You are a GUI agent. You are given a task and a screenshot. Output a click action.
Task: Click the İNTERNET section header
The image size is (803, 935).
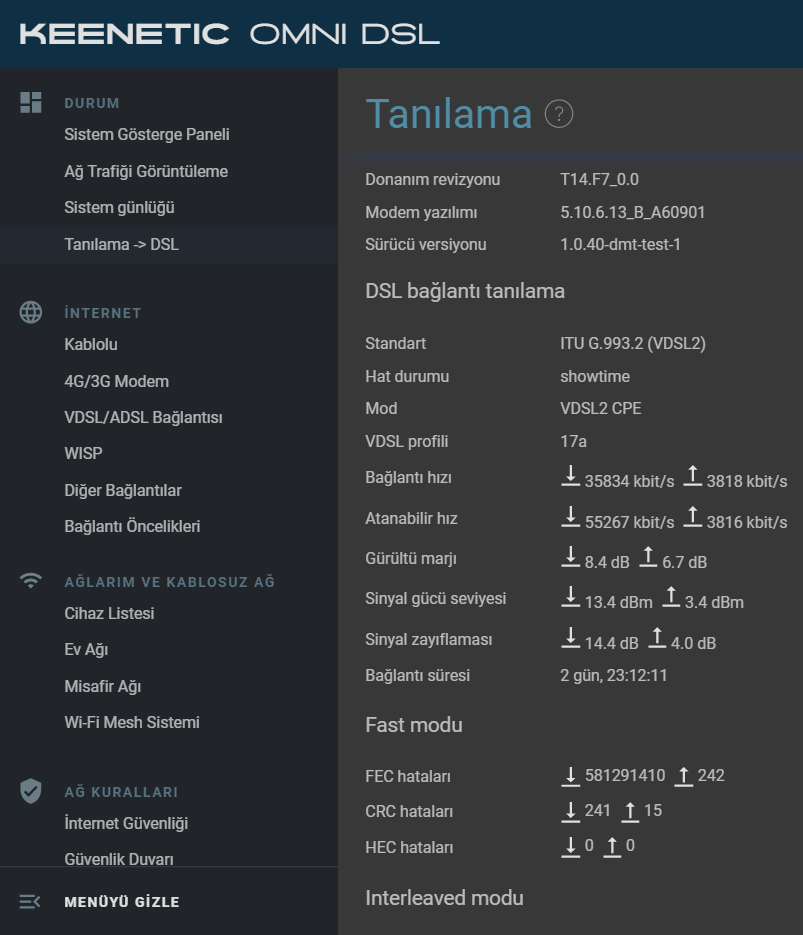point(103,312)
